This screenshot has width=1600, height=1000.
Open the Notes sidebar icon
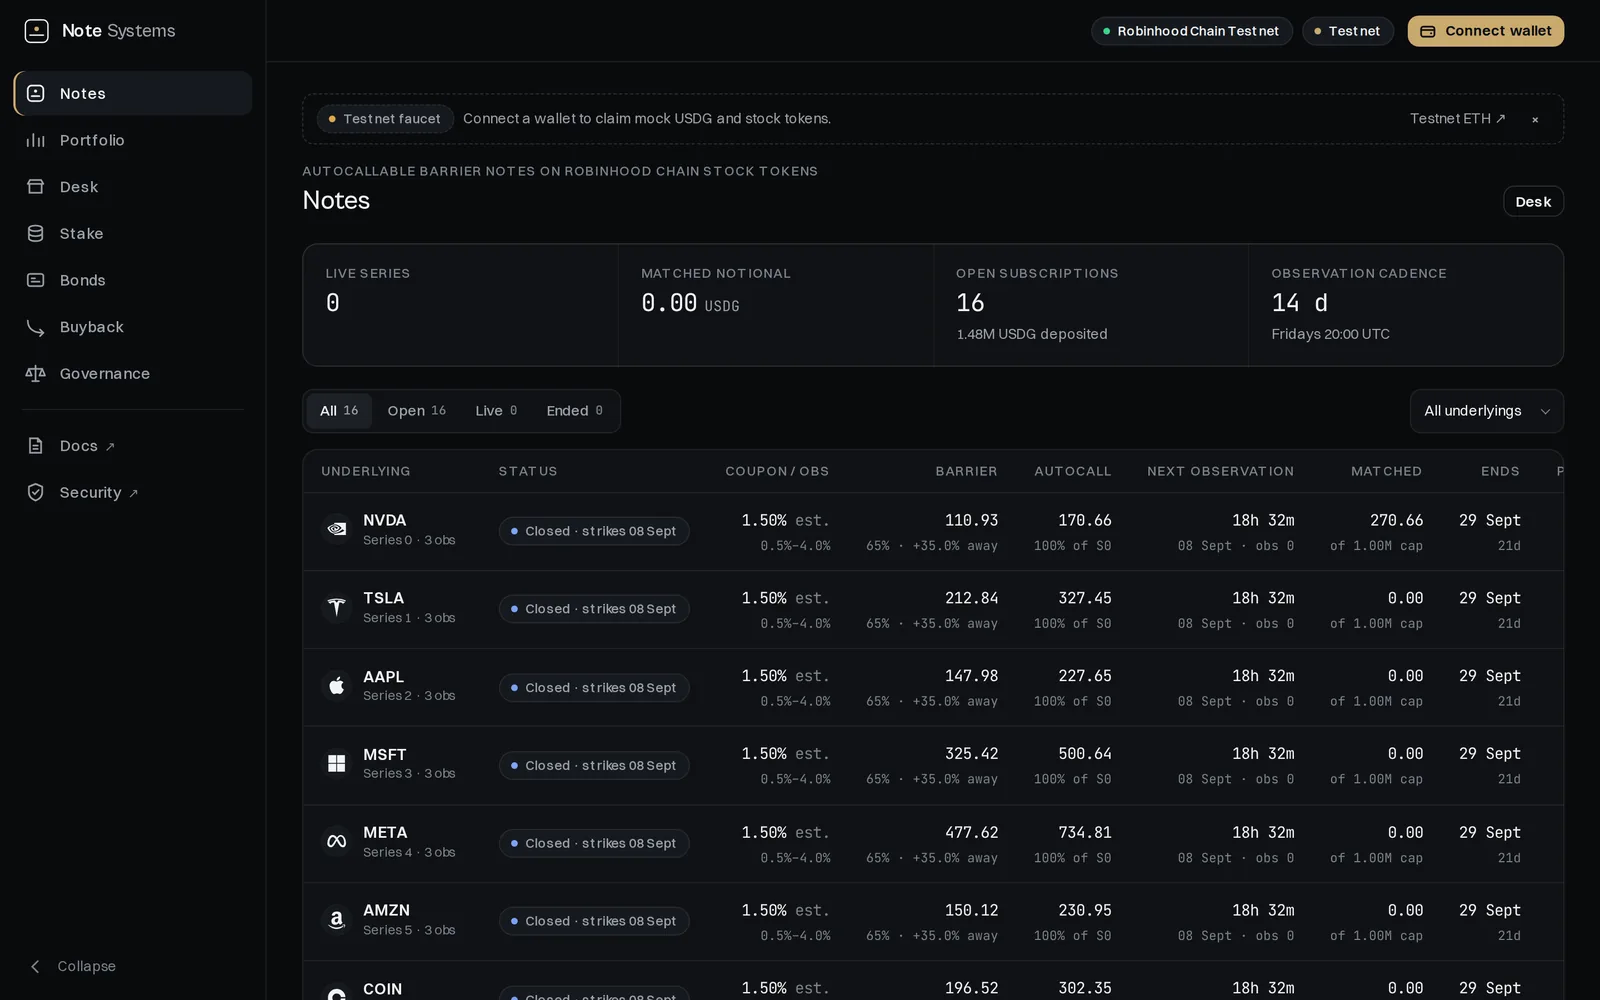tap(36, 93)
